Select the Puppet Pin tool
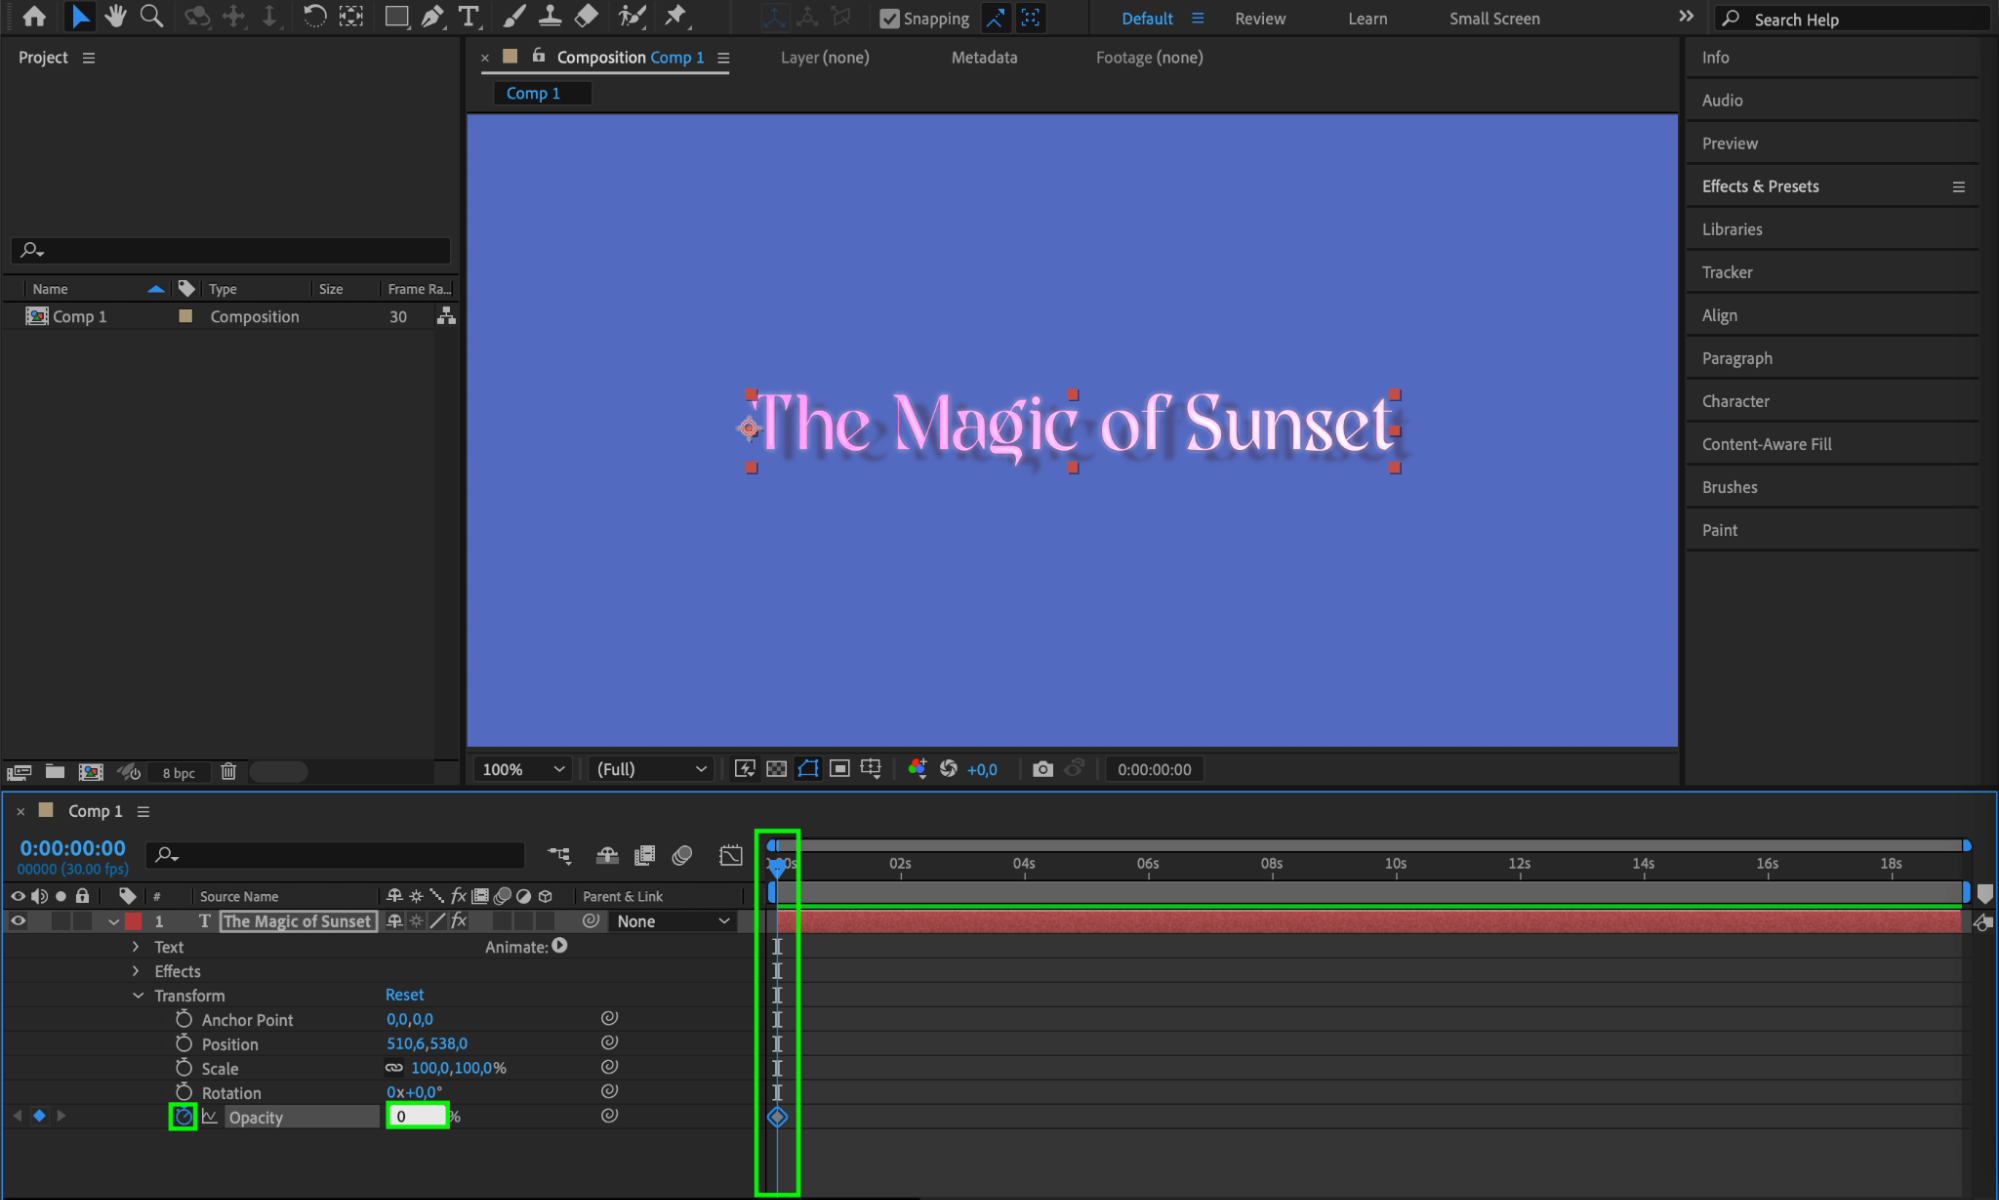Viewport: 1999px width, 1200px height. coord(676,16)
